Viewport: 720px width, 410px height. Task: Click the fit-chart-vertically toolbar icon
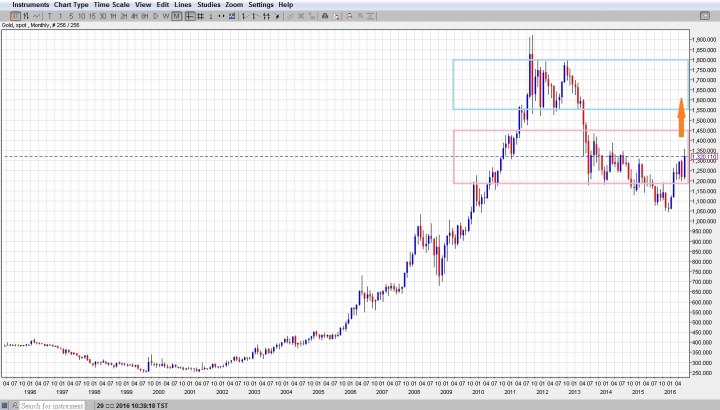371,16
